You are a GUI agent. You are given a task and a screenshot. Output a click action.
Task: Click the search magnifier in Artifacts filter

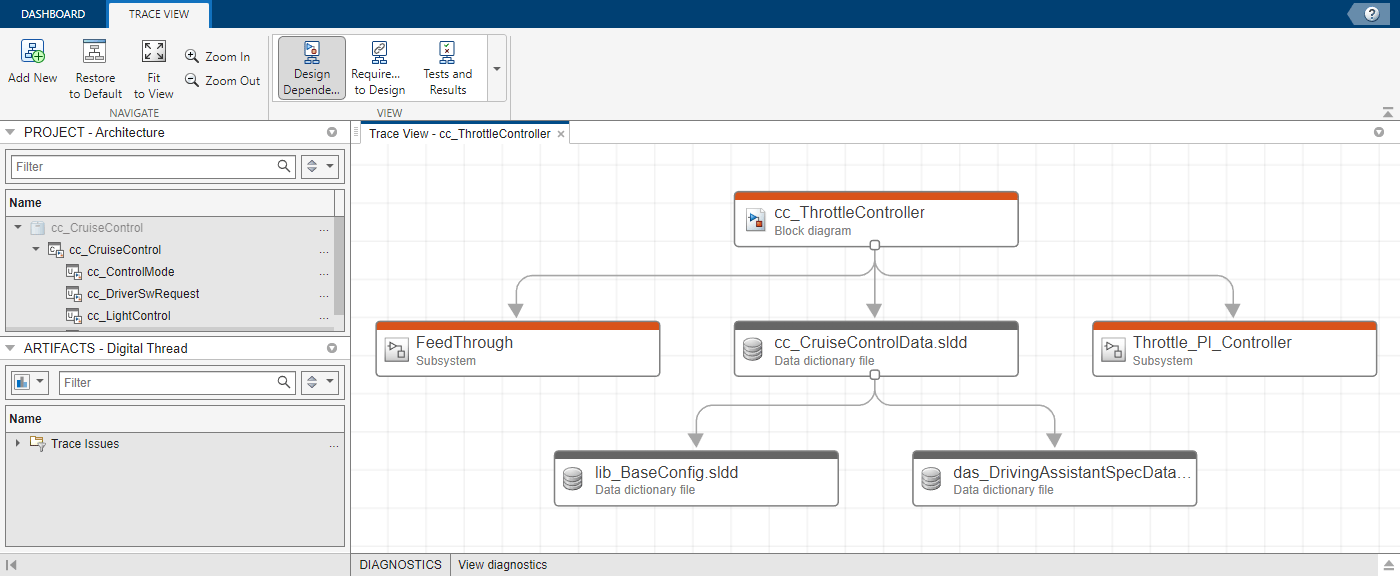(285, 382)
